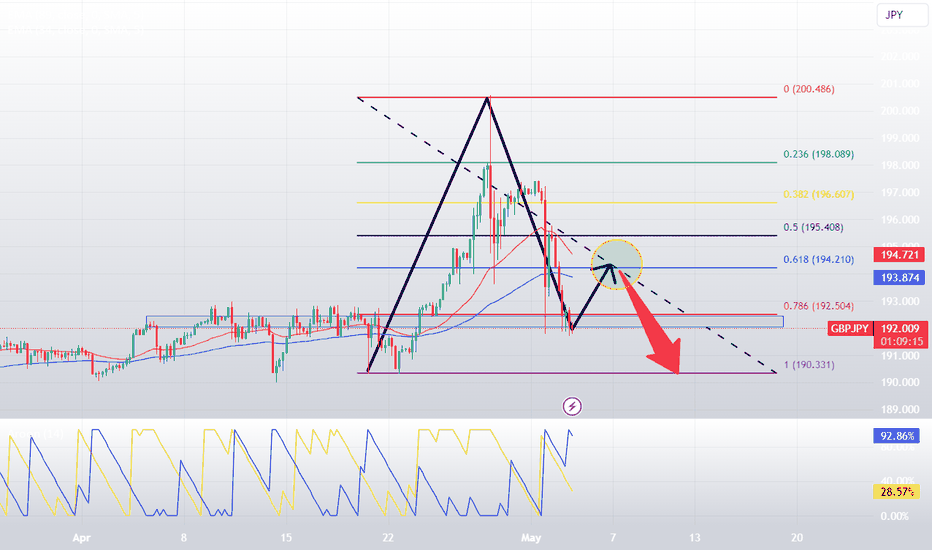Click date 13 on time axis
This screenshot has width=932, height=550.
tap(694, 538)
